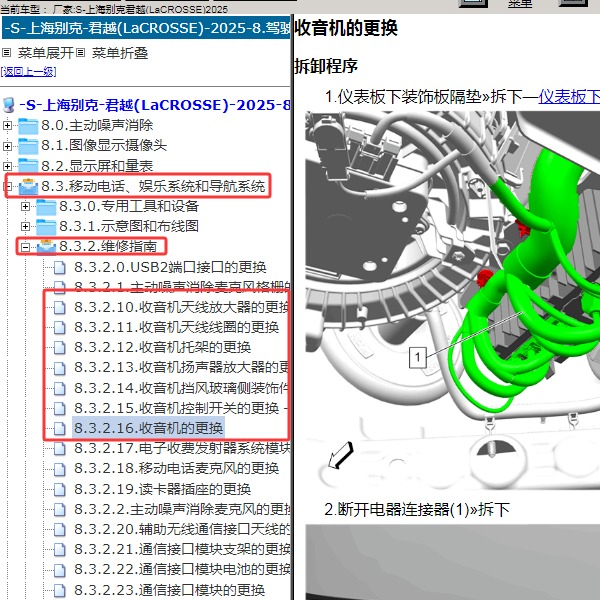Open 8.3.2.0.USB2端口接口的更换 entry
Image resolution: width=600 pixels, height=600 pixels.
coord(170,267)
